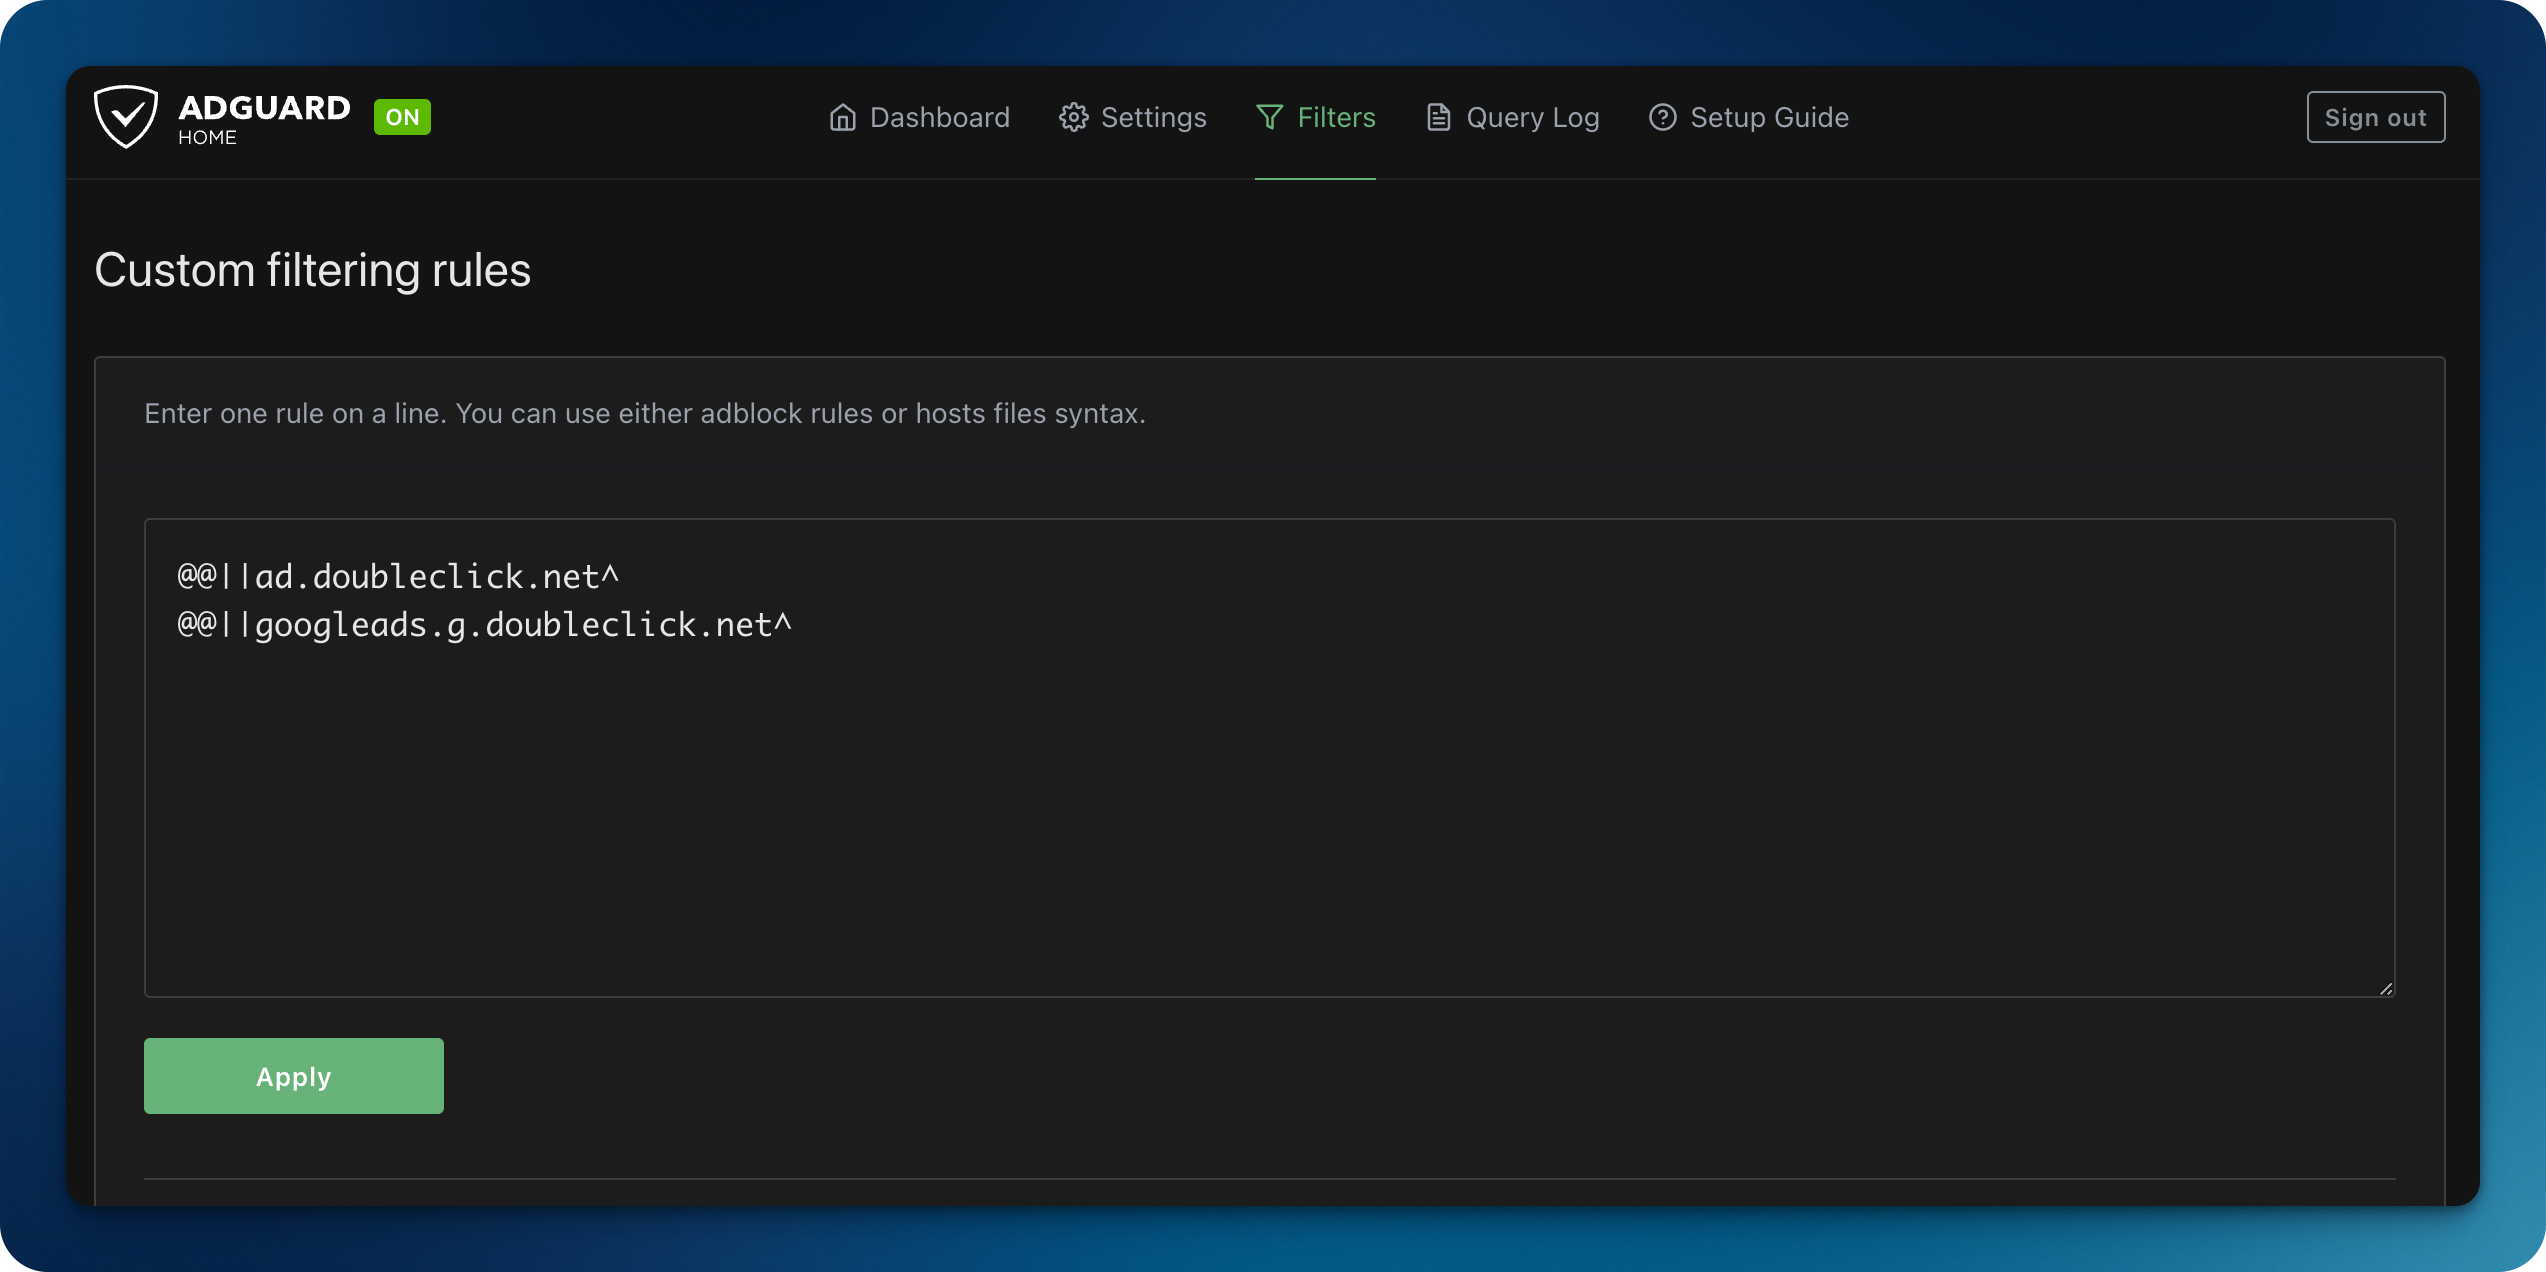Select the Filters menu label
The image size is (2546, 1272).
[x=1337, y=117]
